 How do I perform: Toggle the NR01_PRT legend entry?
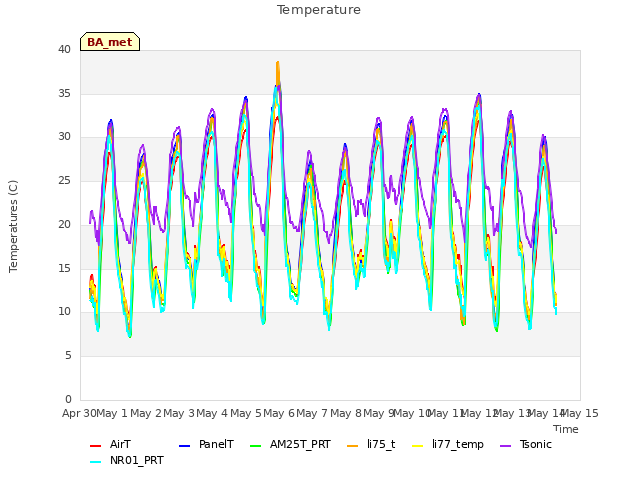[127, 461]
